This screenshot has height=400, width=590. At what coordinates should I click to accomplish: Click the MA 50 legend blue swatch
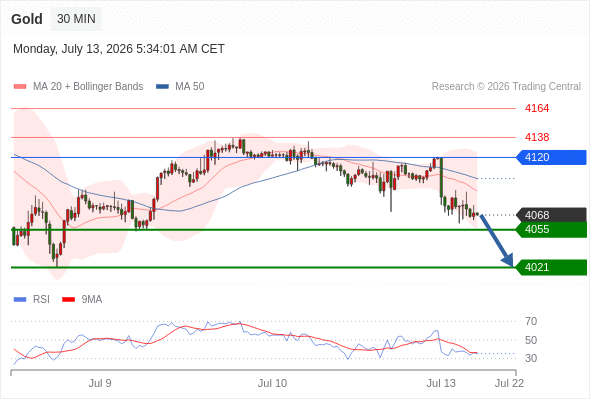click(x=163, y=87)
